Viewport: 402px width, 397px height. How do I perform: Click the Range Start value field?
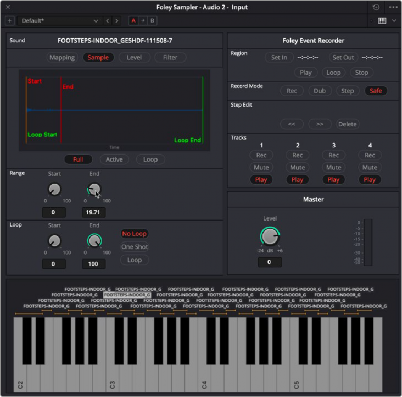(x=54, y=212)
